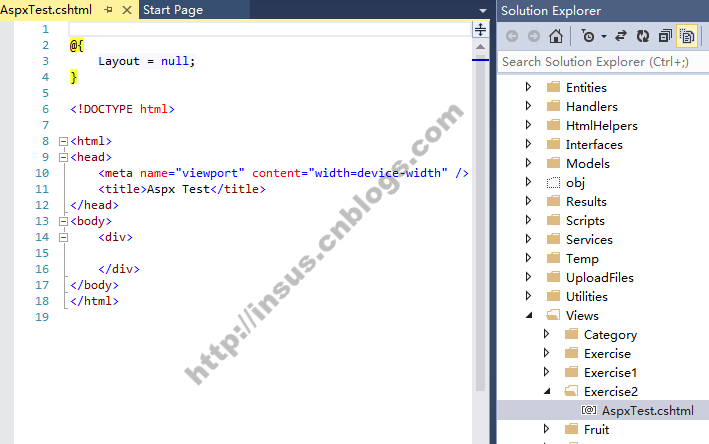The width and height of the screenshot is (709, 444).
Task: Click the Refresh icon in Solution Explorer
Action: click(x=643, y=36)
